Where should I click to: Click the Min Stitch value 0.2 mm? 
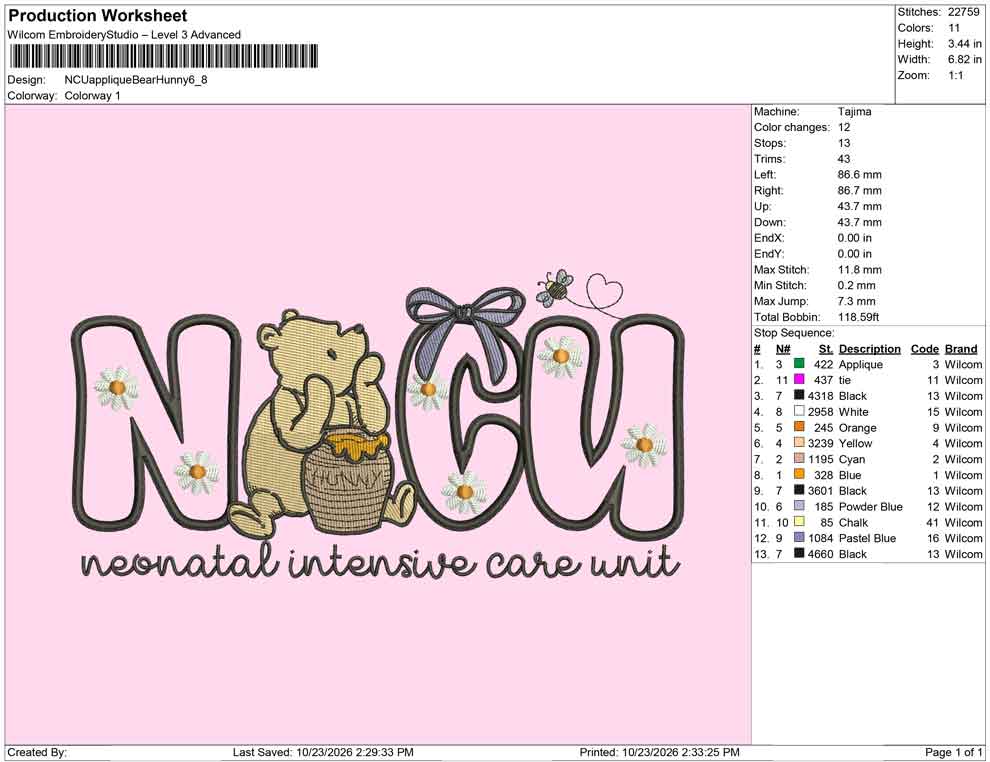point(856,285)
